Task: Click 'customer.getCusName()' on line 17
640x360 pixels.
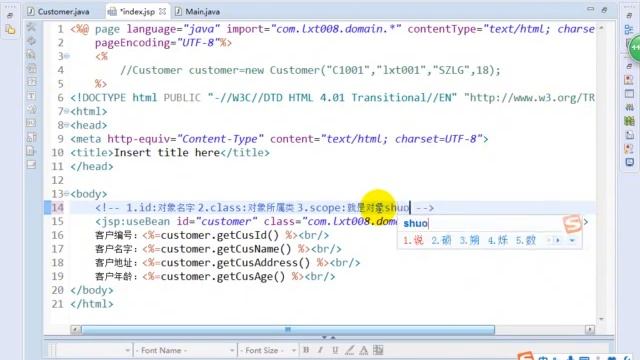Action: [x=226, y=249]
